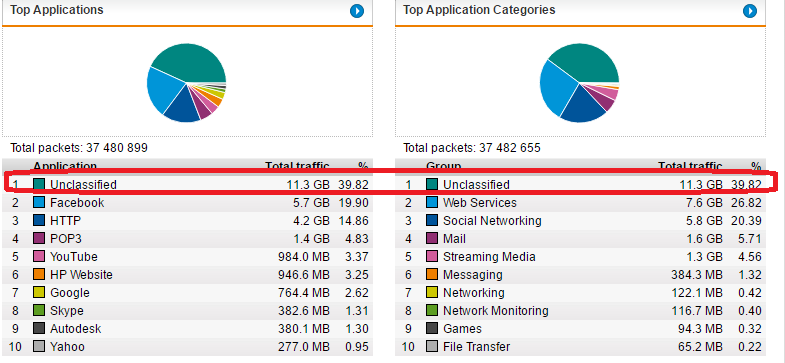Select the Autodesk application entry
Image resolution: width=785 pixels, height=363 pixels.
click(x=76, y=329)
